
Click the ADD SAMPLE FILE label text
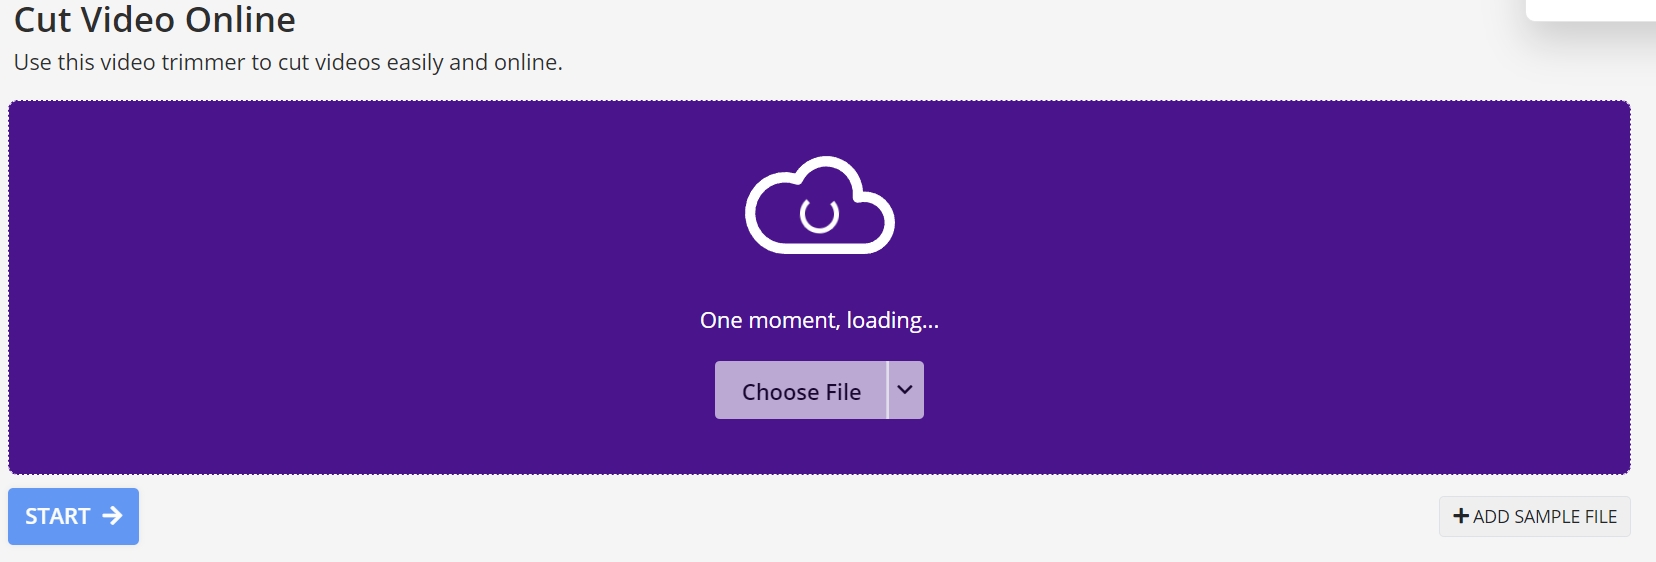point(1545,517)
